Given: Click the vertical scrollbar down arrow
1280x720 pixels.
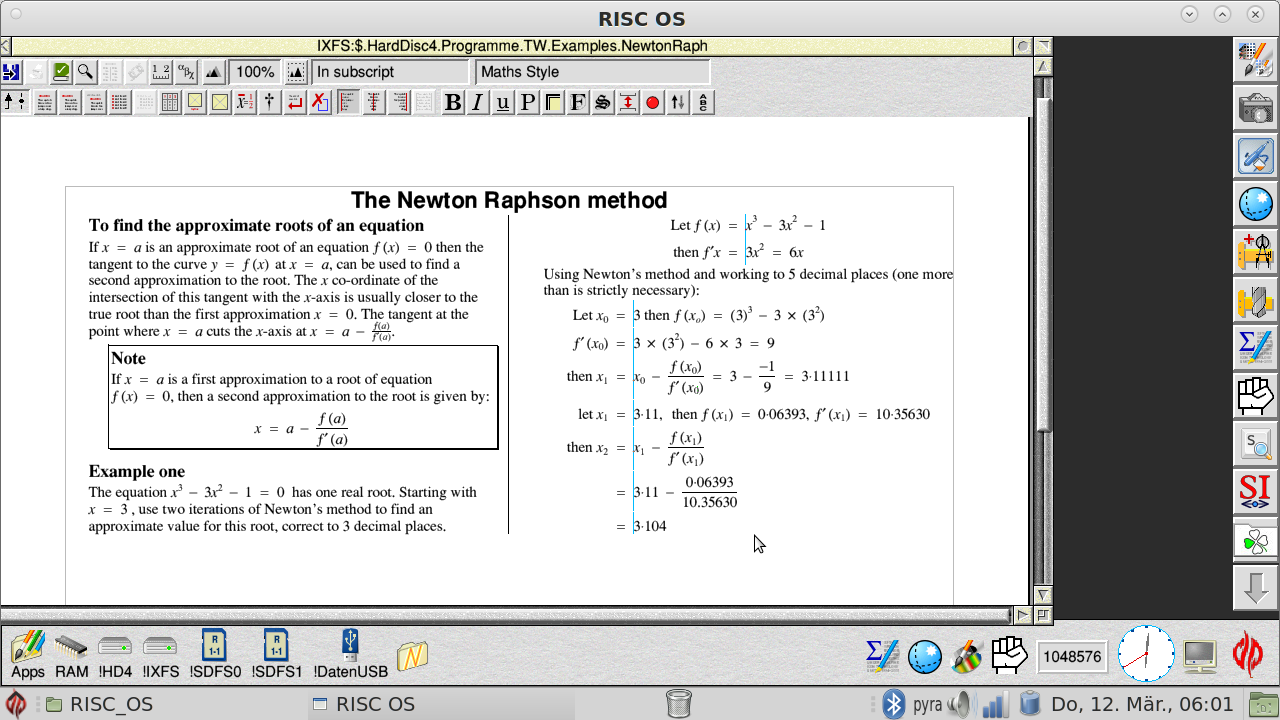Looking at the screenshot, I should (1043, 596).
